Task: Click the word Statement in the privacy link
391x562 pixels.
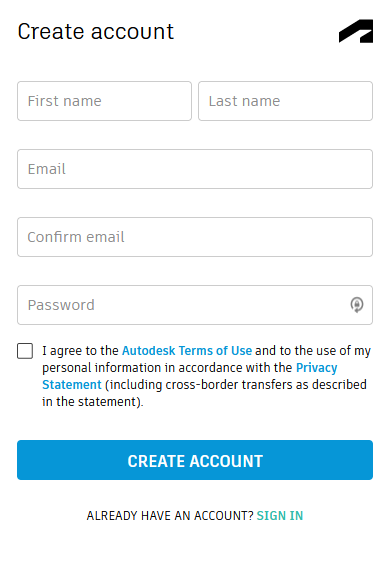Action: [72, 385]
